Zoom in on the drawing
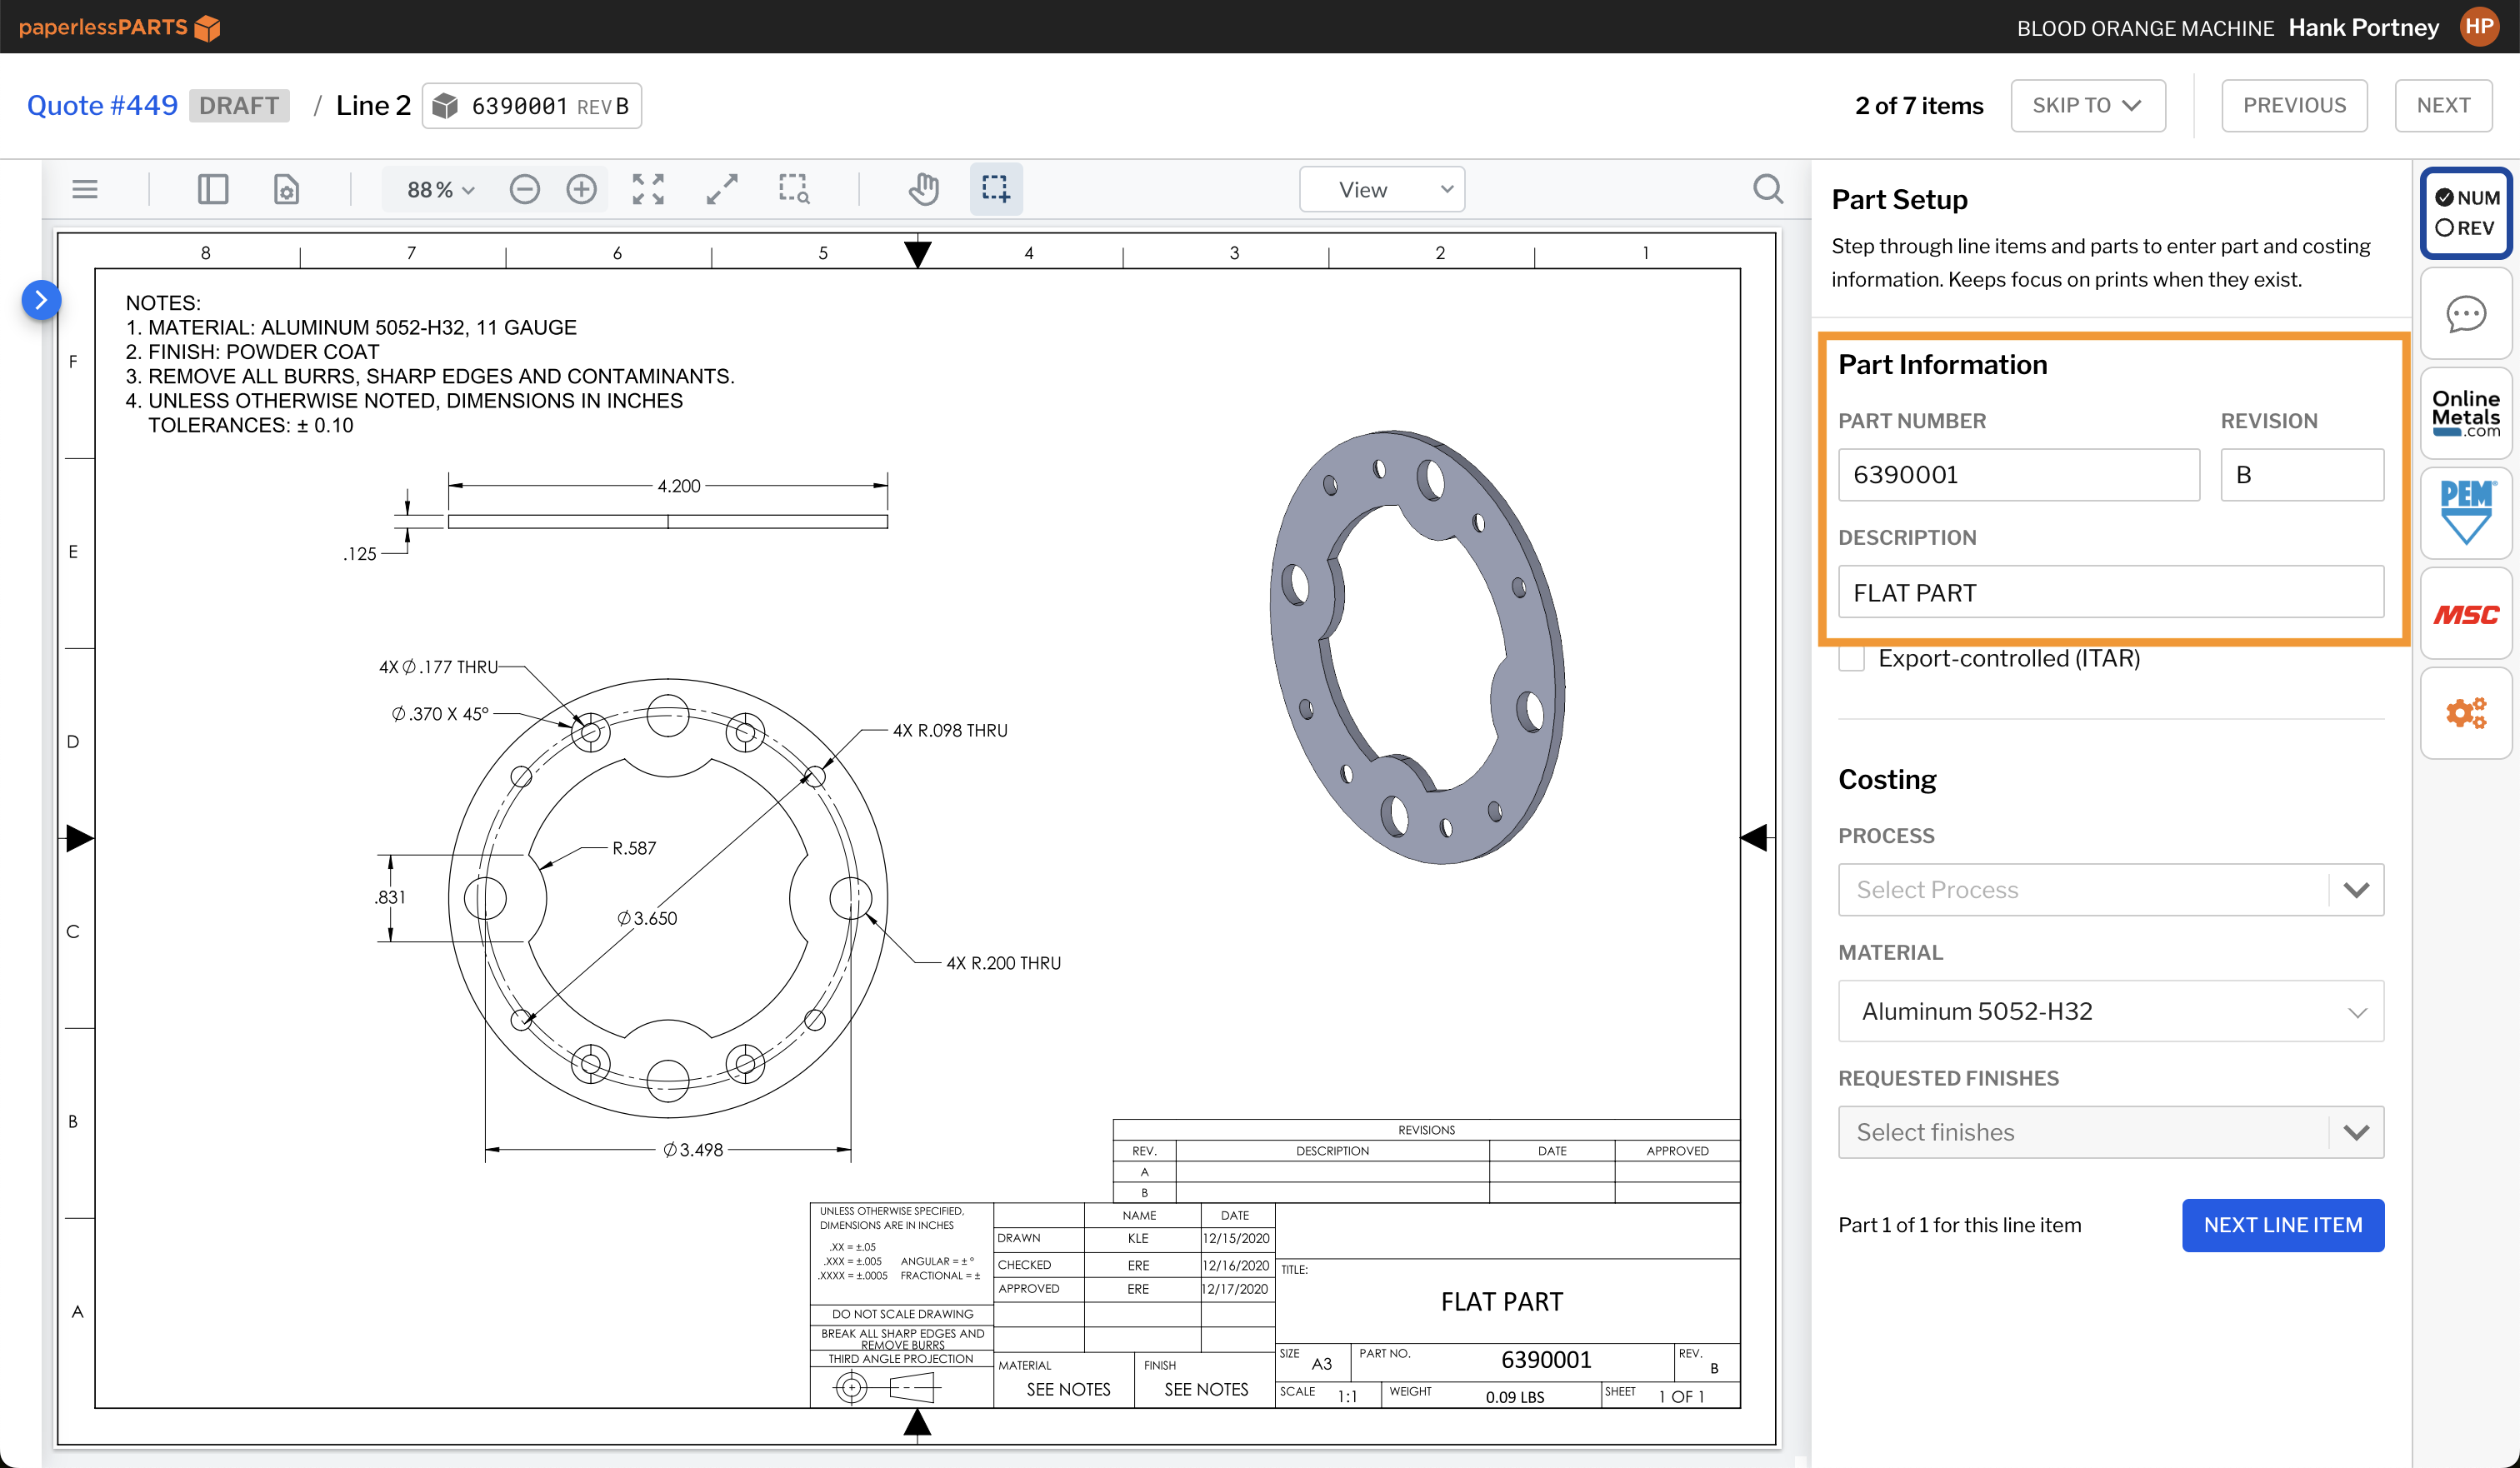 [581, 189]
